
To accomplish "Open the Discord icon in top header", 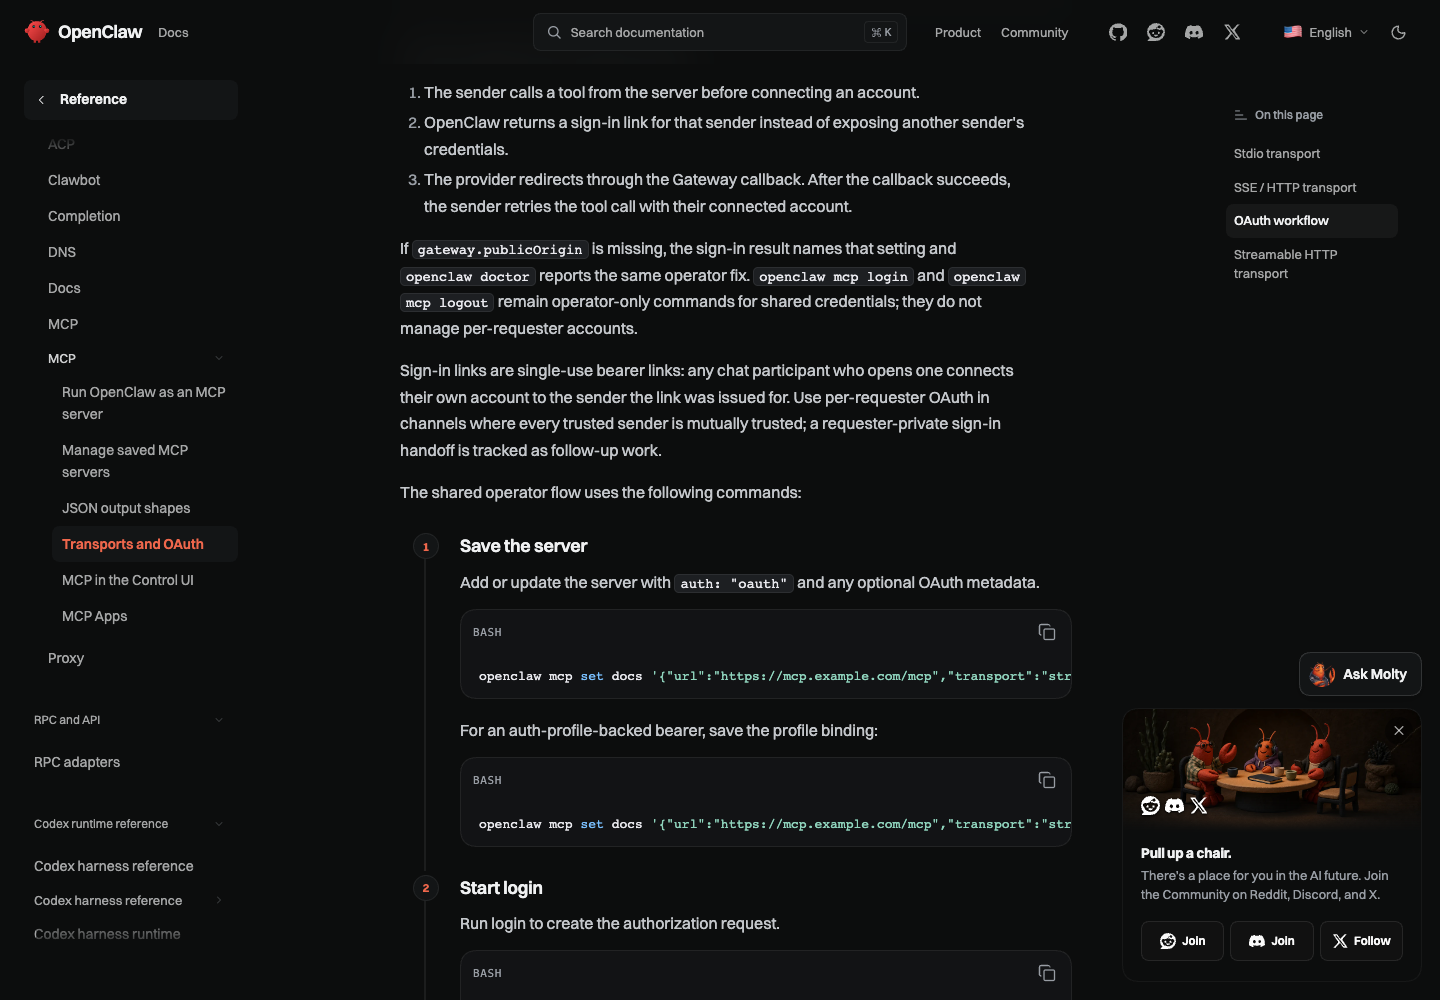I will pos(1194,32).
